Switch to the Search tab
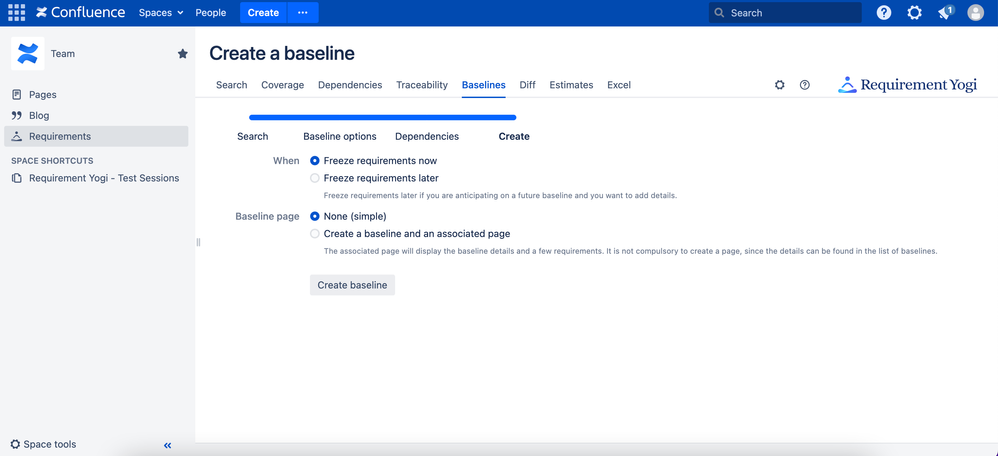Screen dimensions: 998x456 coord(232,85)
